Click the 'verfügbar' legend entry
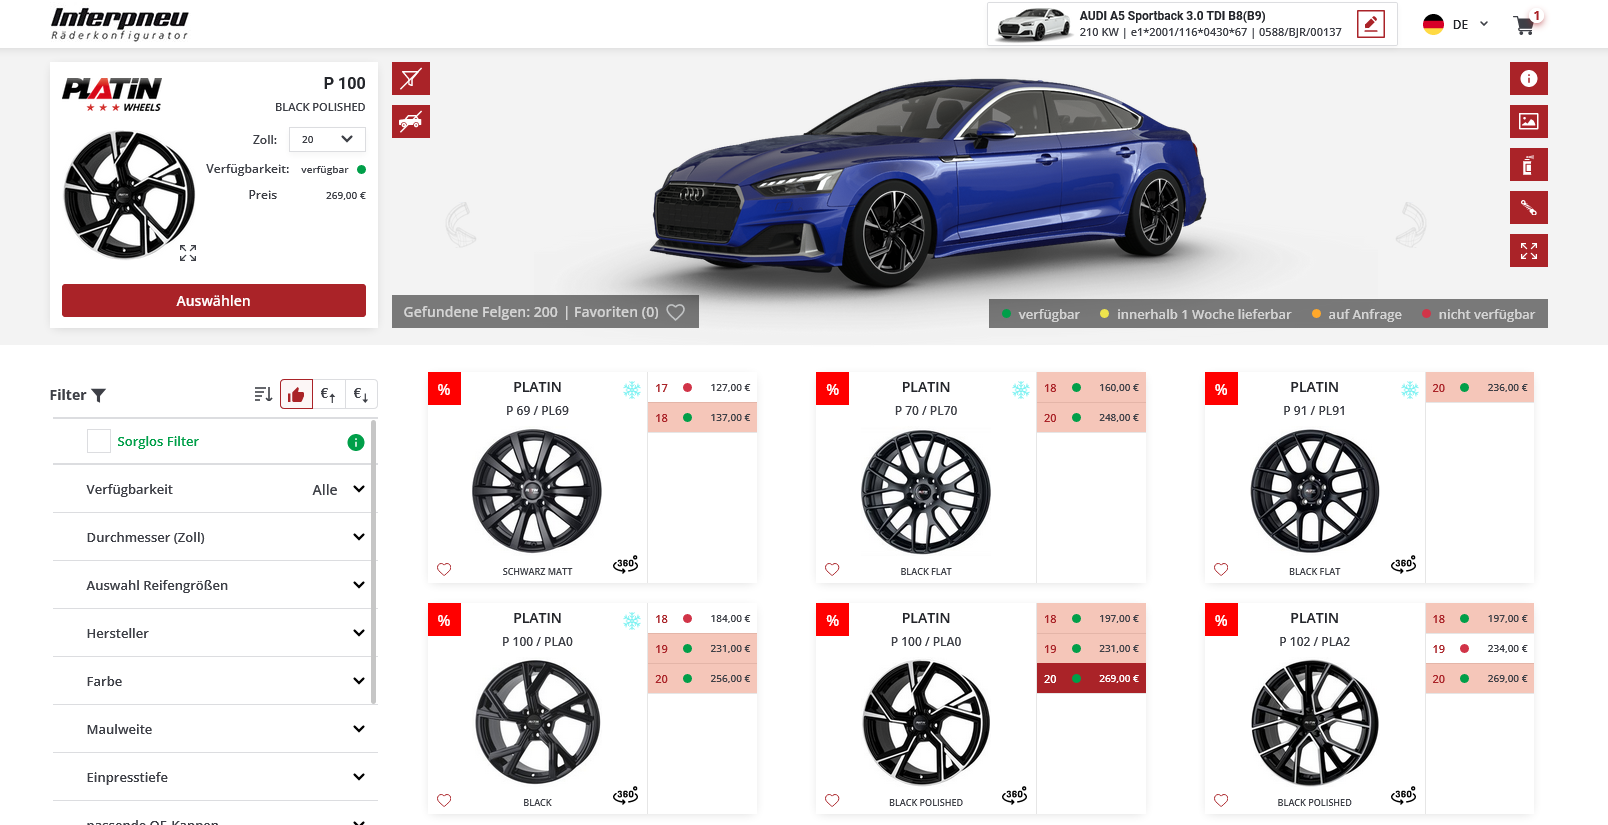 pos(1041,314)
